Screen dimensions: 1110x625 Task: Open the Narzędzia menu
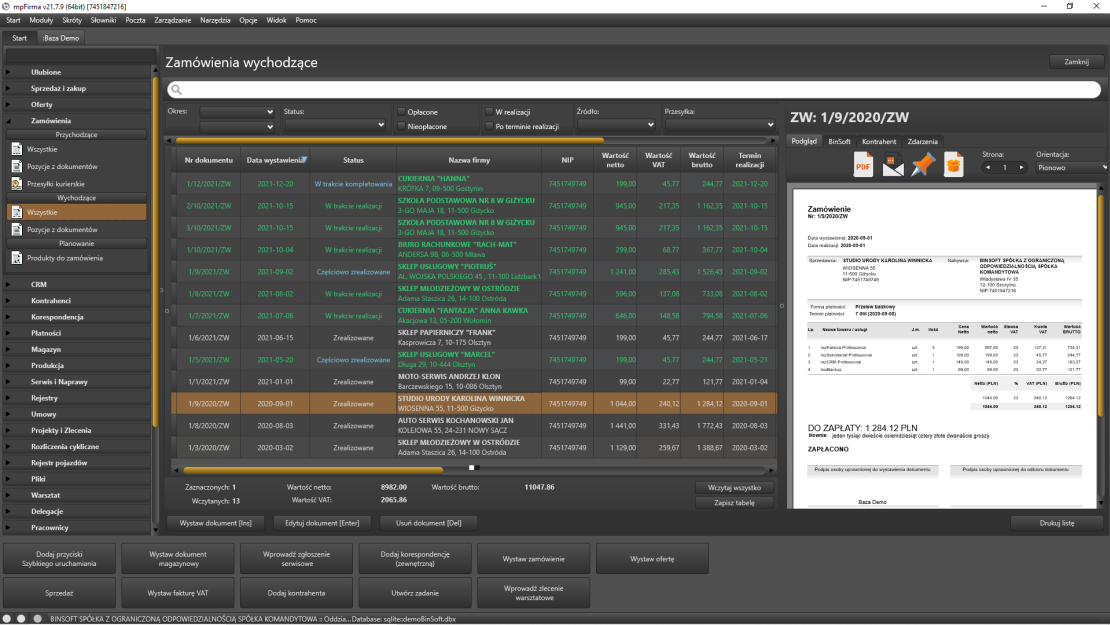215,21
